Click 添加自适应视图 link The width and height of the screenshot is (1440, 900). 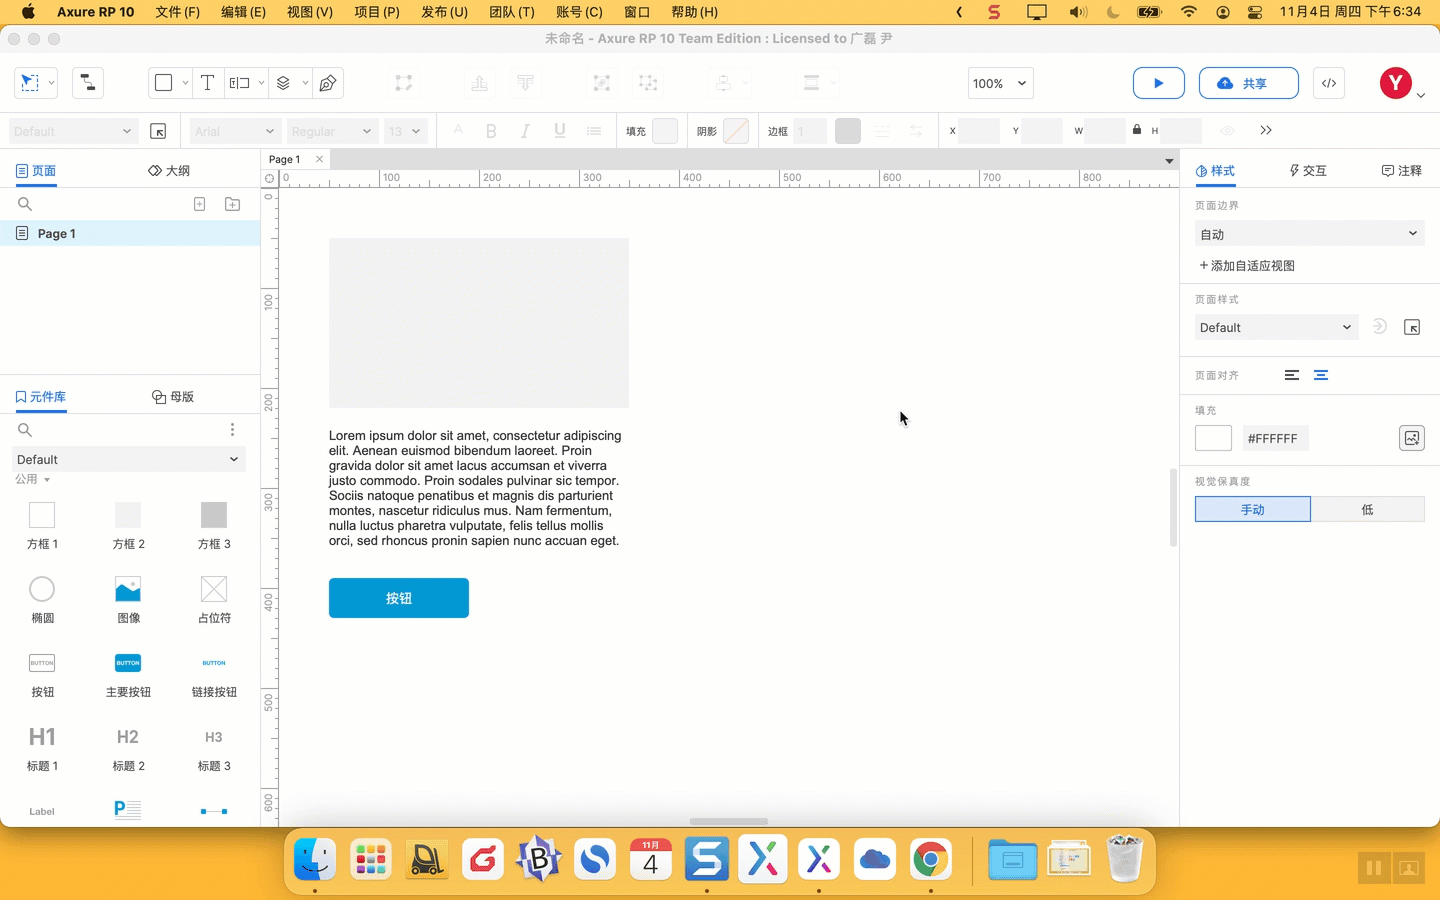1247,266
